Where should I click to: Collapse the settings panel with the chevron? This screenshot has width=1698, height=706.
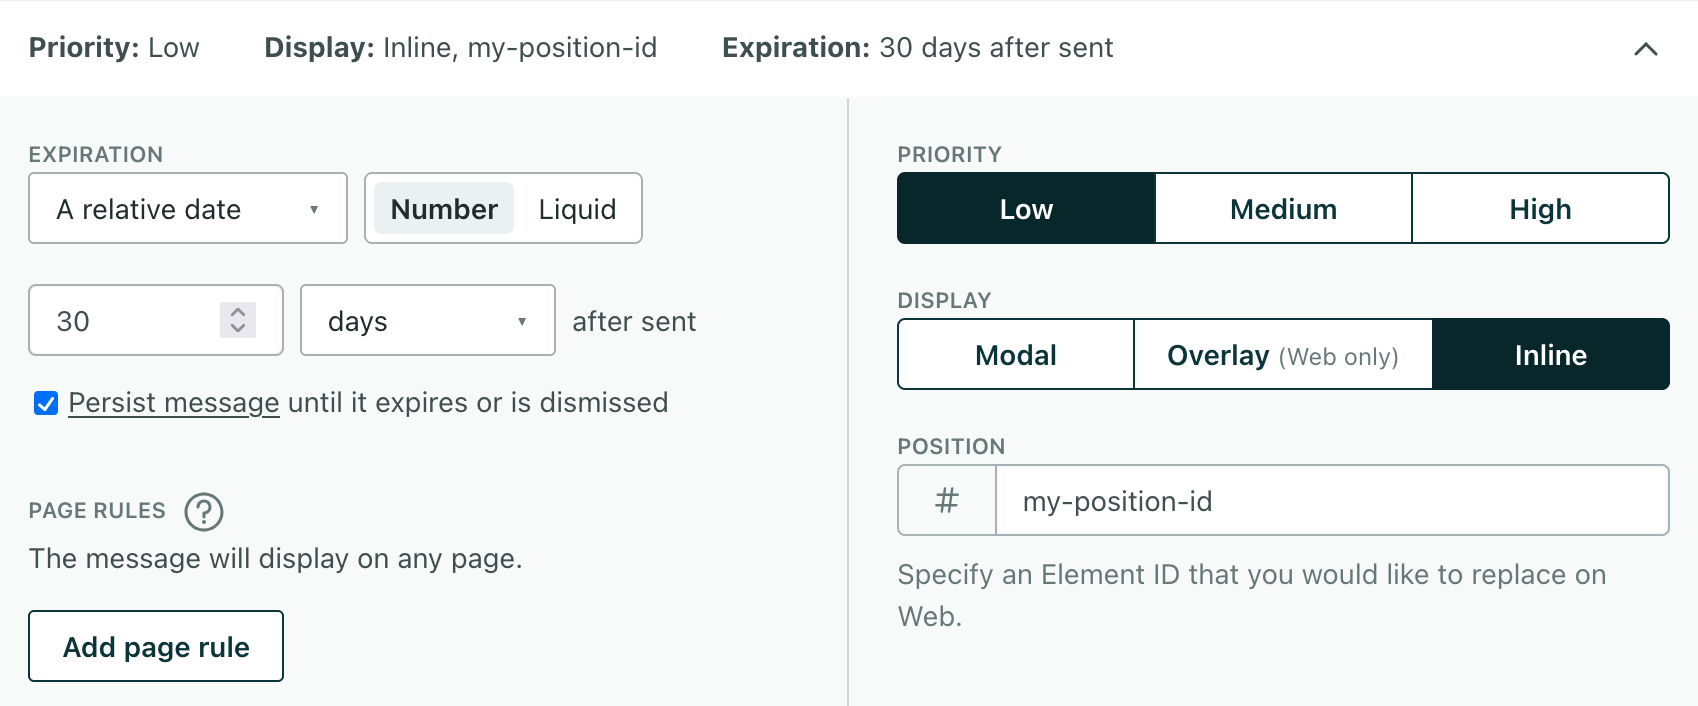1645,49
